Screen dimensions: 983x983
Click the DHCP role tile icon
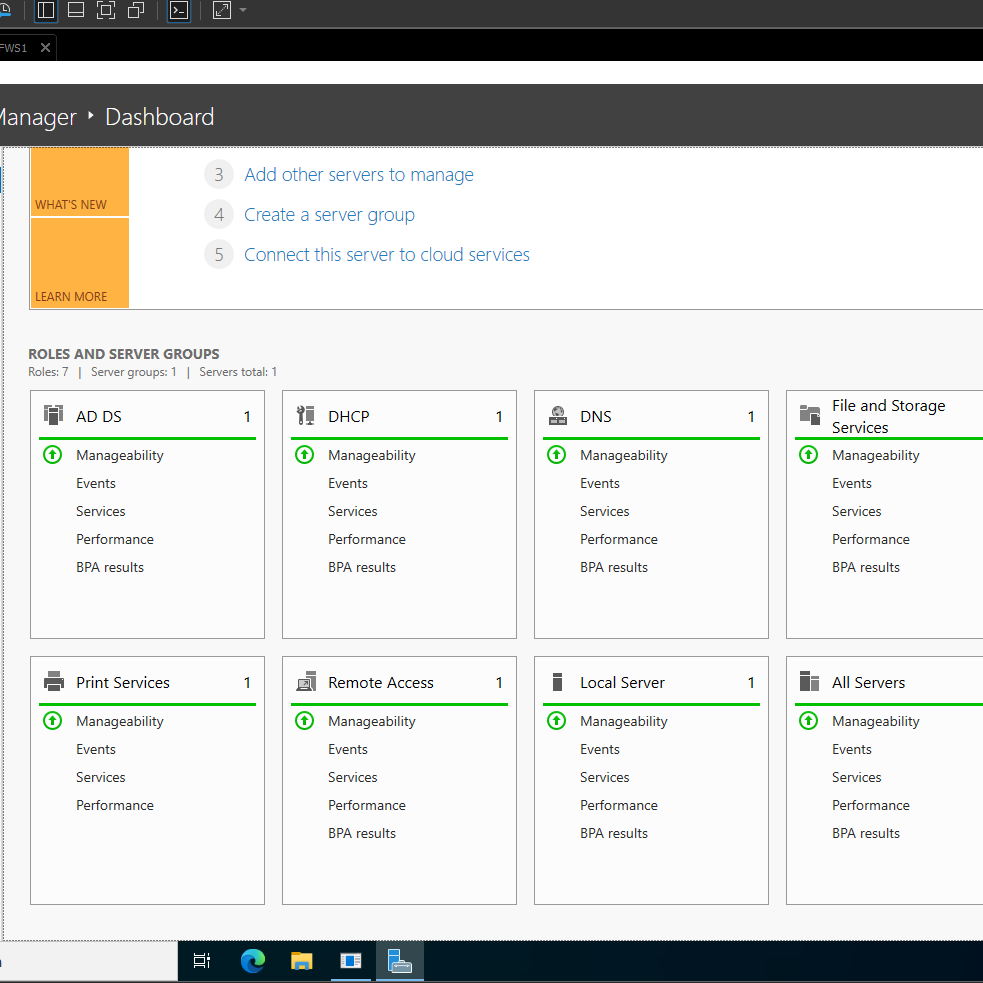tap(306, 416)
